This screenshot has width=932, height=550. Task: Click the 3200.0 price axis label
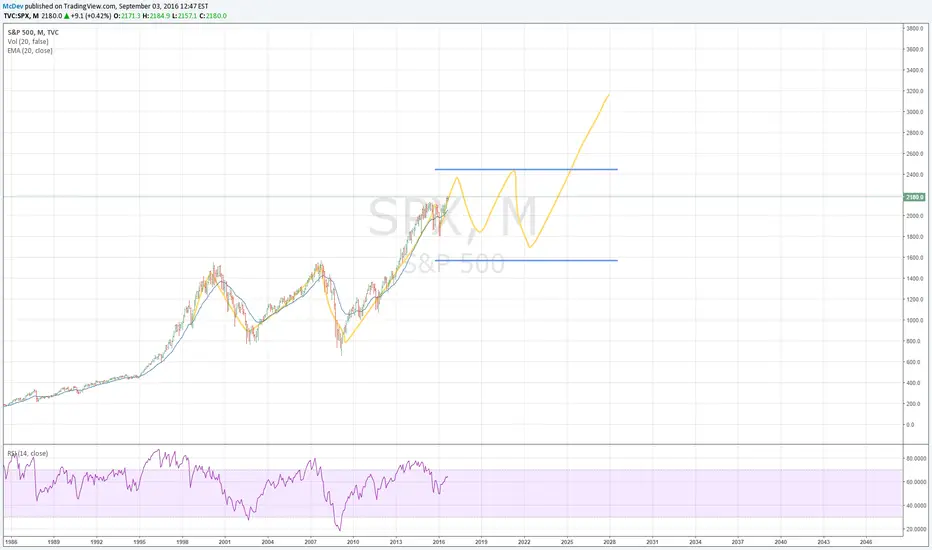(914, 91)
